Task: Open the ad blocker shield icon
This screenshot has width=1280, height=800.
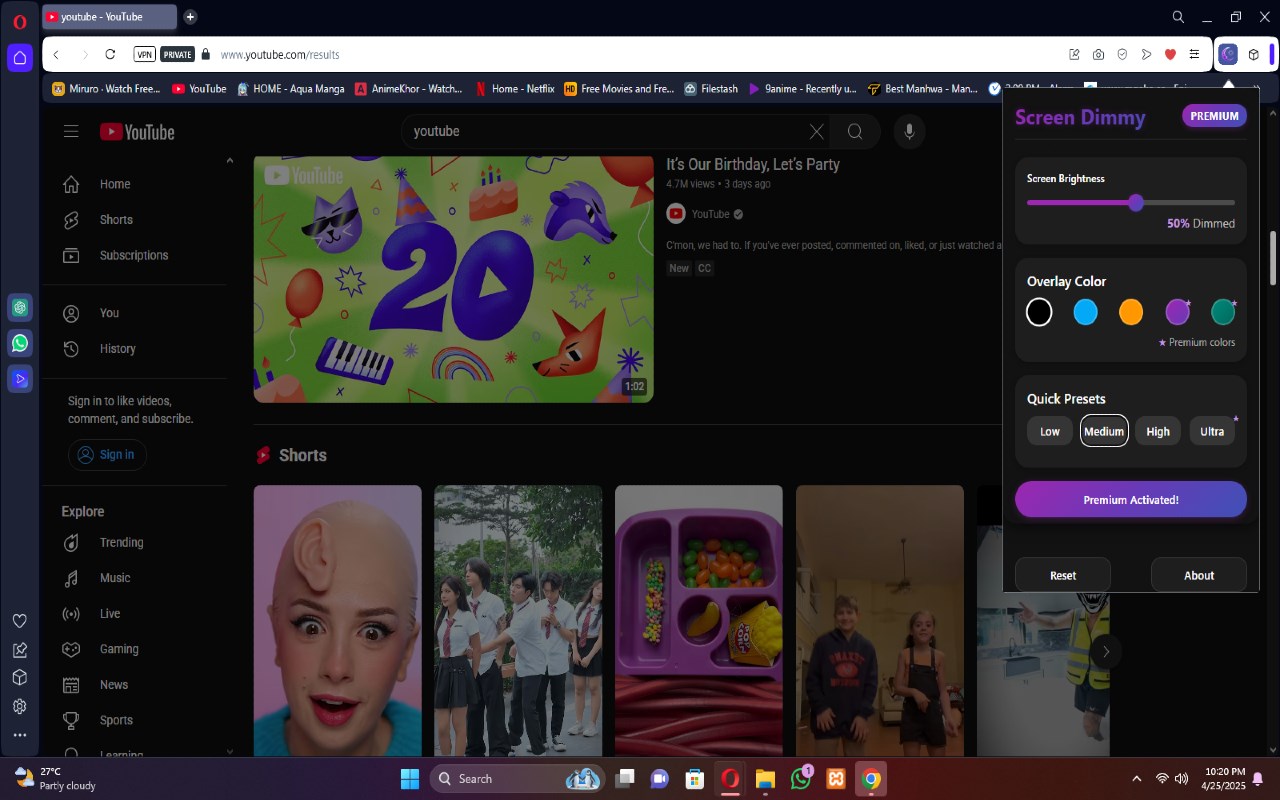Action: point(1122,54)
